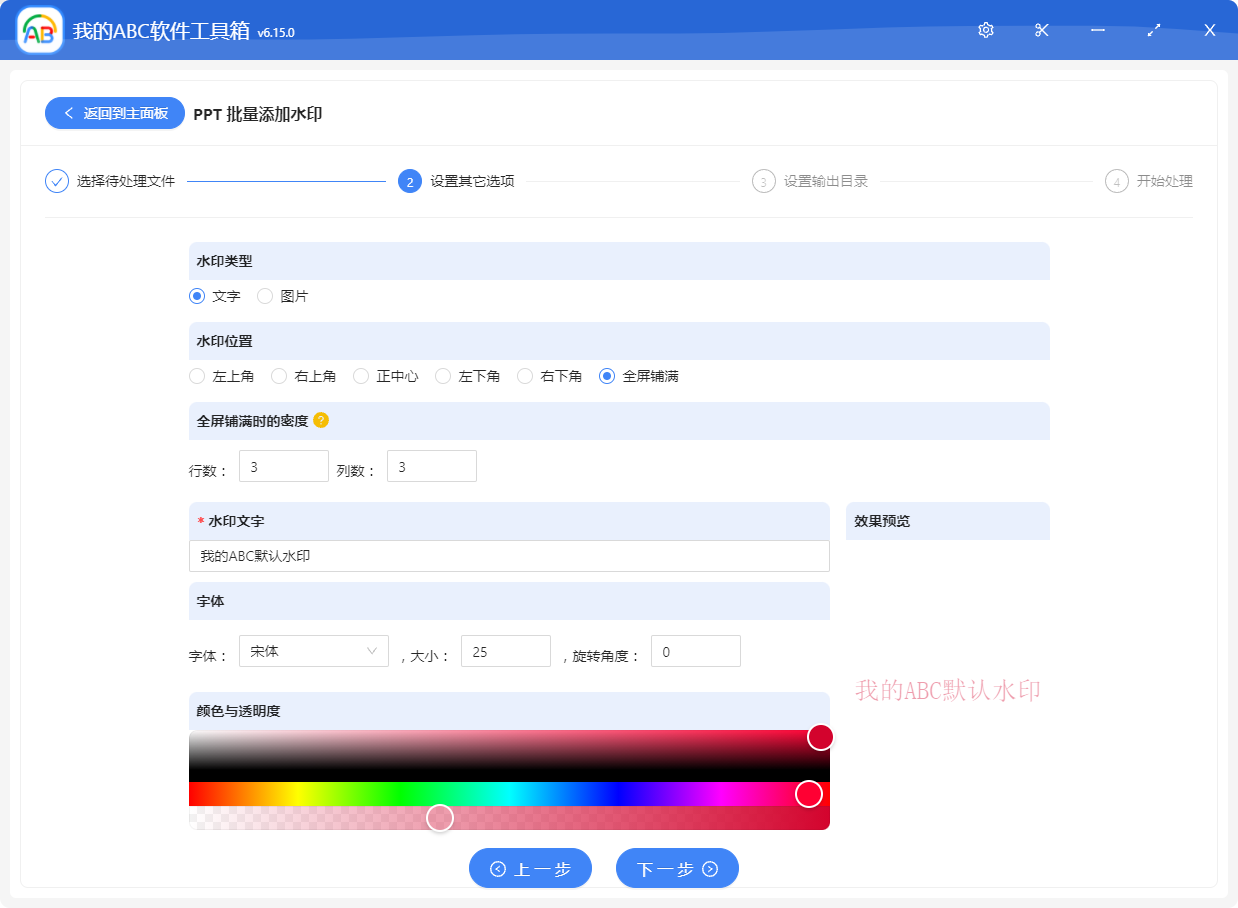Click the 字体 section header
The width and height of the screenshot is (1238, 908).
pos(509,601)
